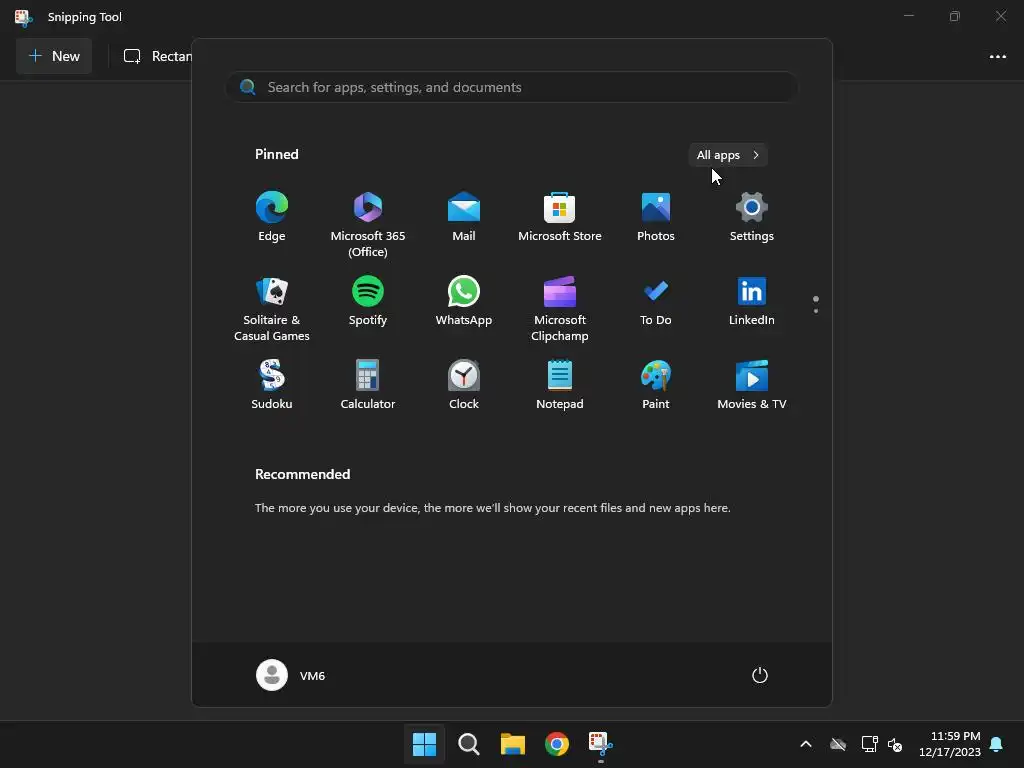Open the LinkedIn pinned app
Screen dimensions: 1024x768
tap(752, 302)
